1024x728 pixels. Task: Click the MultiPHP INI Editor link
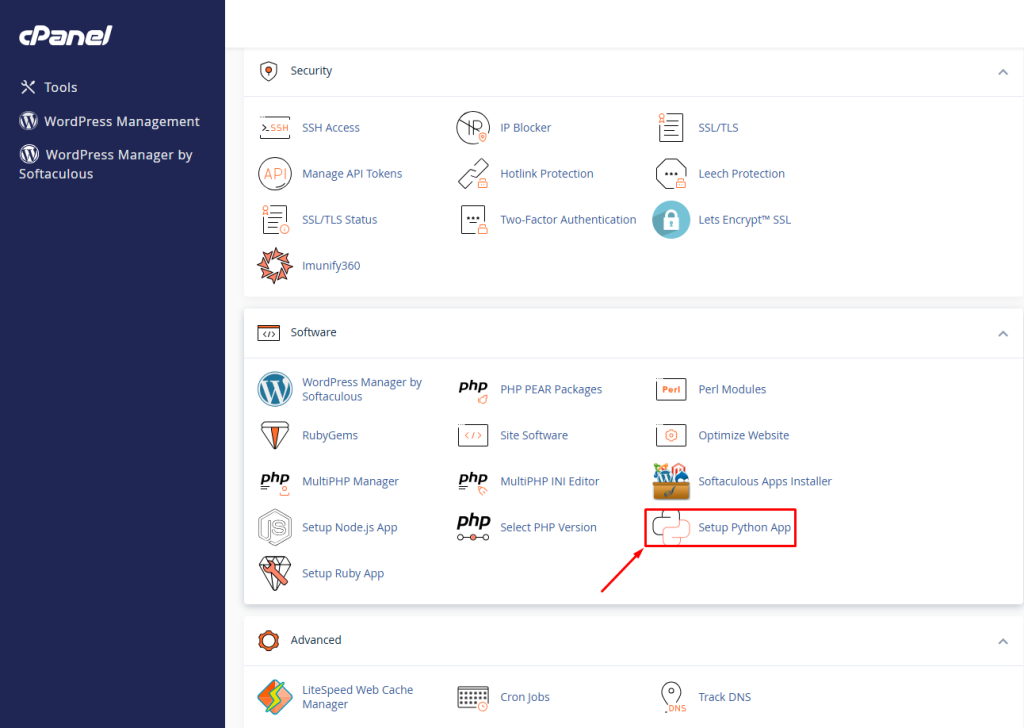pos(549,481)
